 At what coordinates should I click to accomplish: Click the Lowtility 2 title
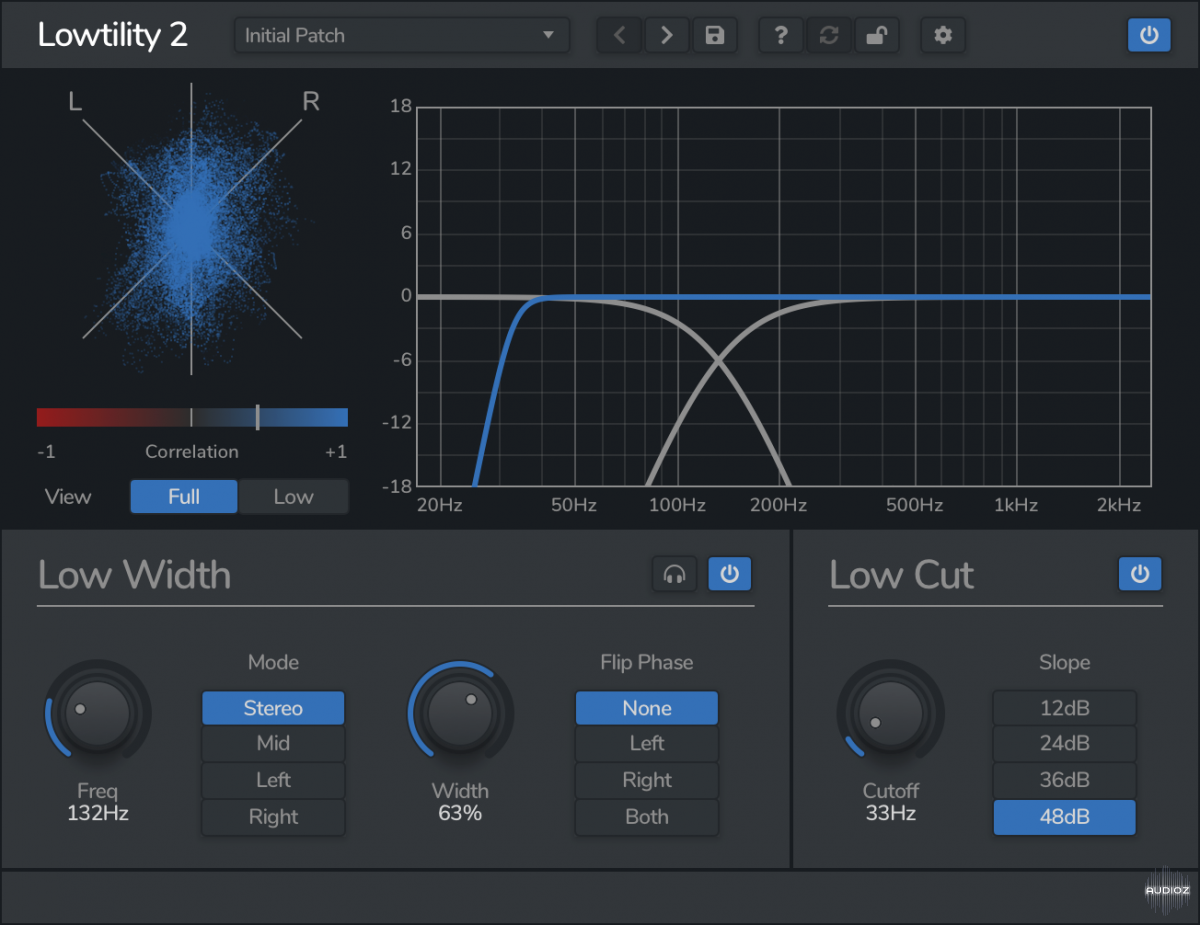tap(112, 35)
